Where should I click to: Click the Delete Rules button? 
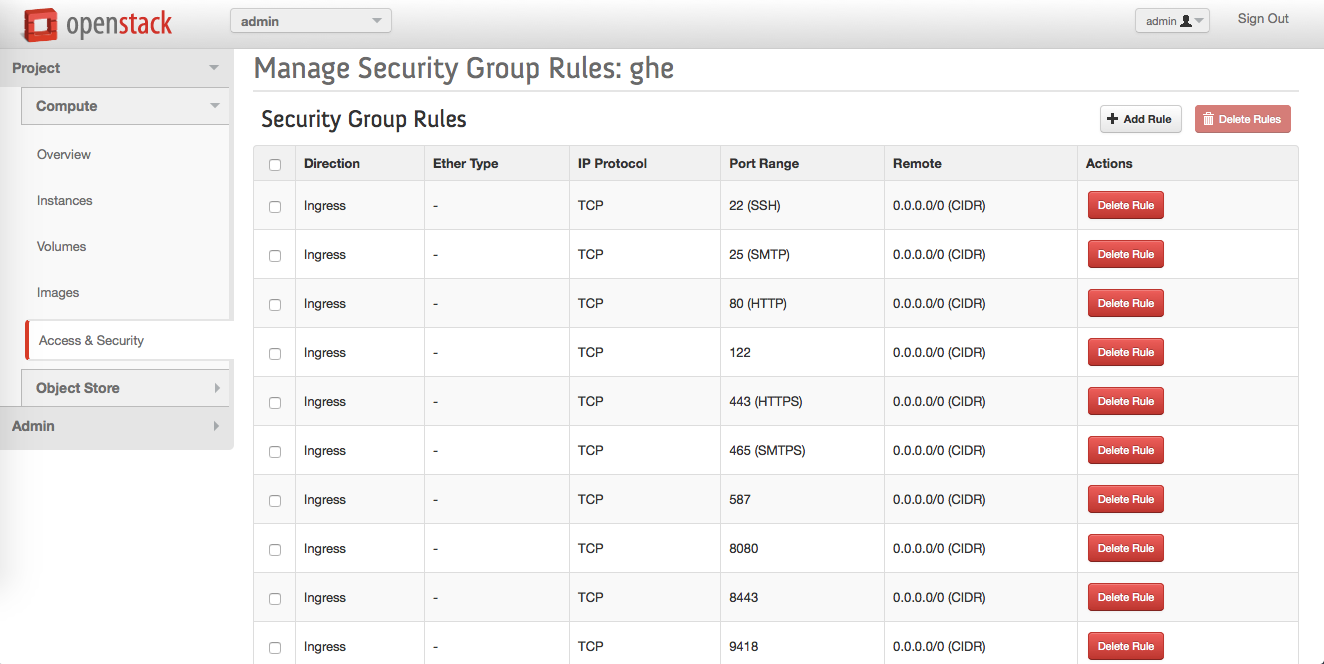pos(1243,119)
